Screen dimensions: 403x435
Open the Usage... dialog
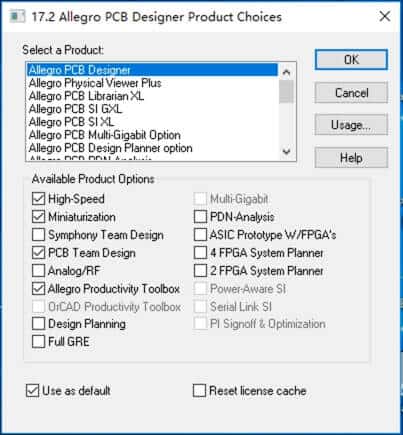point(351,125)
